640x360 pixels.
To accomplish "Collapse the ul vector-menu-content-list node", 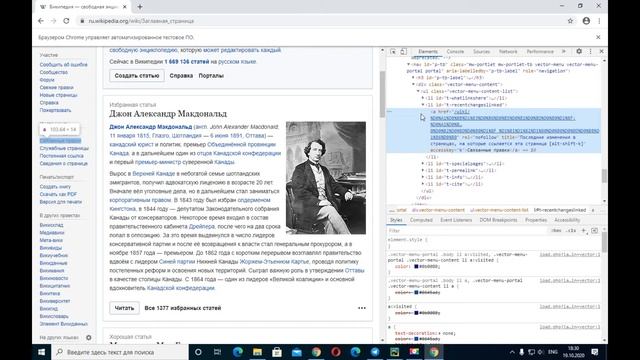I will pyautogui.click(x=418, y=91).
